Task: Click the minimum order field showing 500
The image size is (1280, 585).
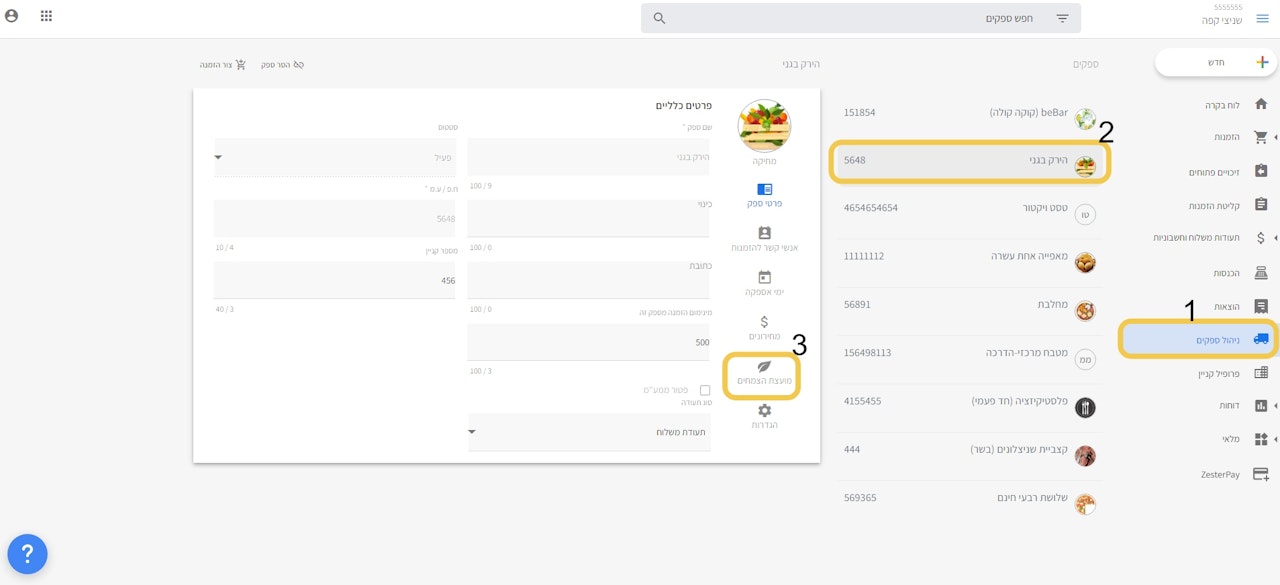Action: (589, 342)
